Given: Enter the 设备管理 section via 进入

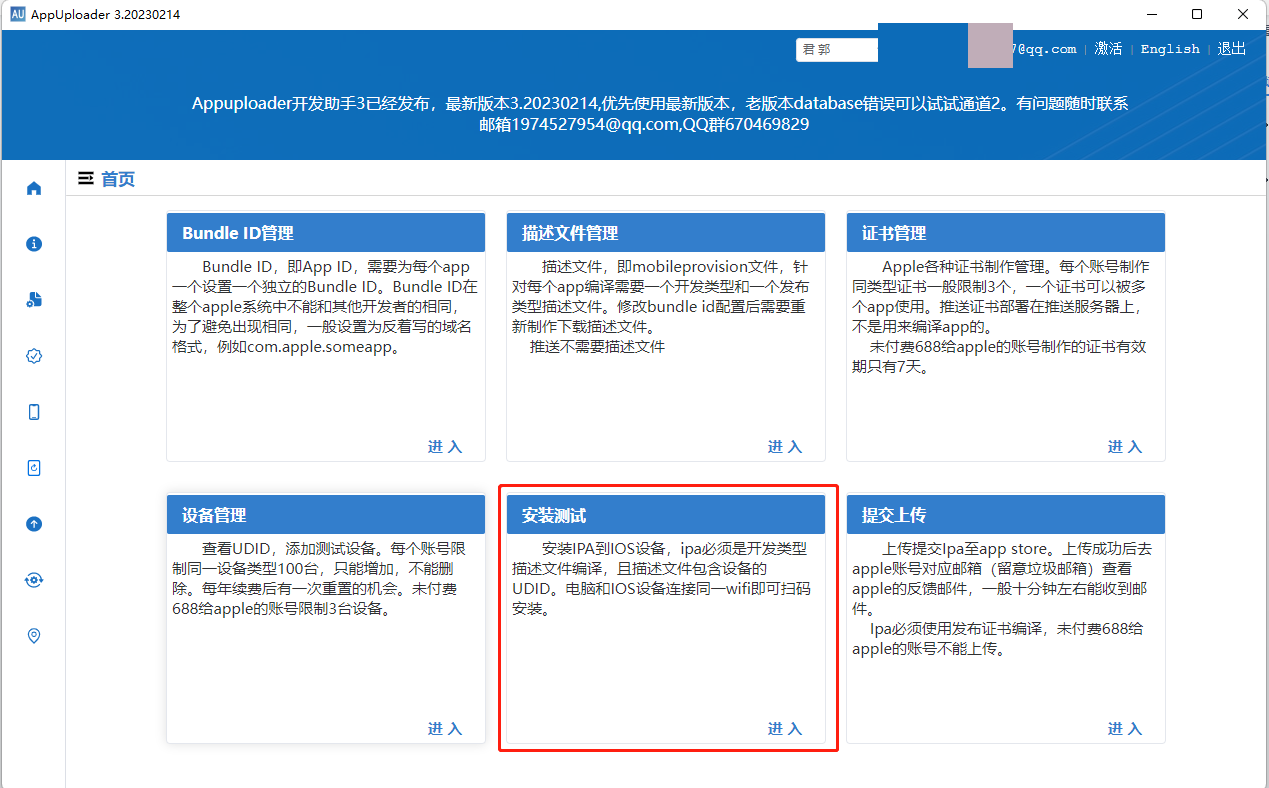Looking at the screenshot, I should [445, 729].
